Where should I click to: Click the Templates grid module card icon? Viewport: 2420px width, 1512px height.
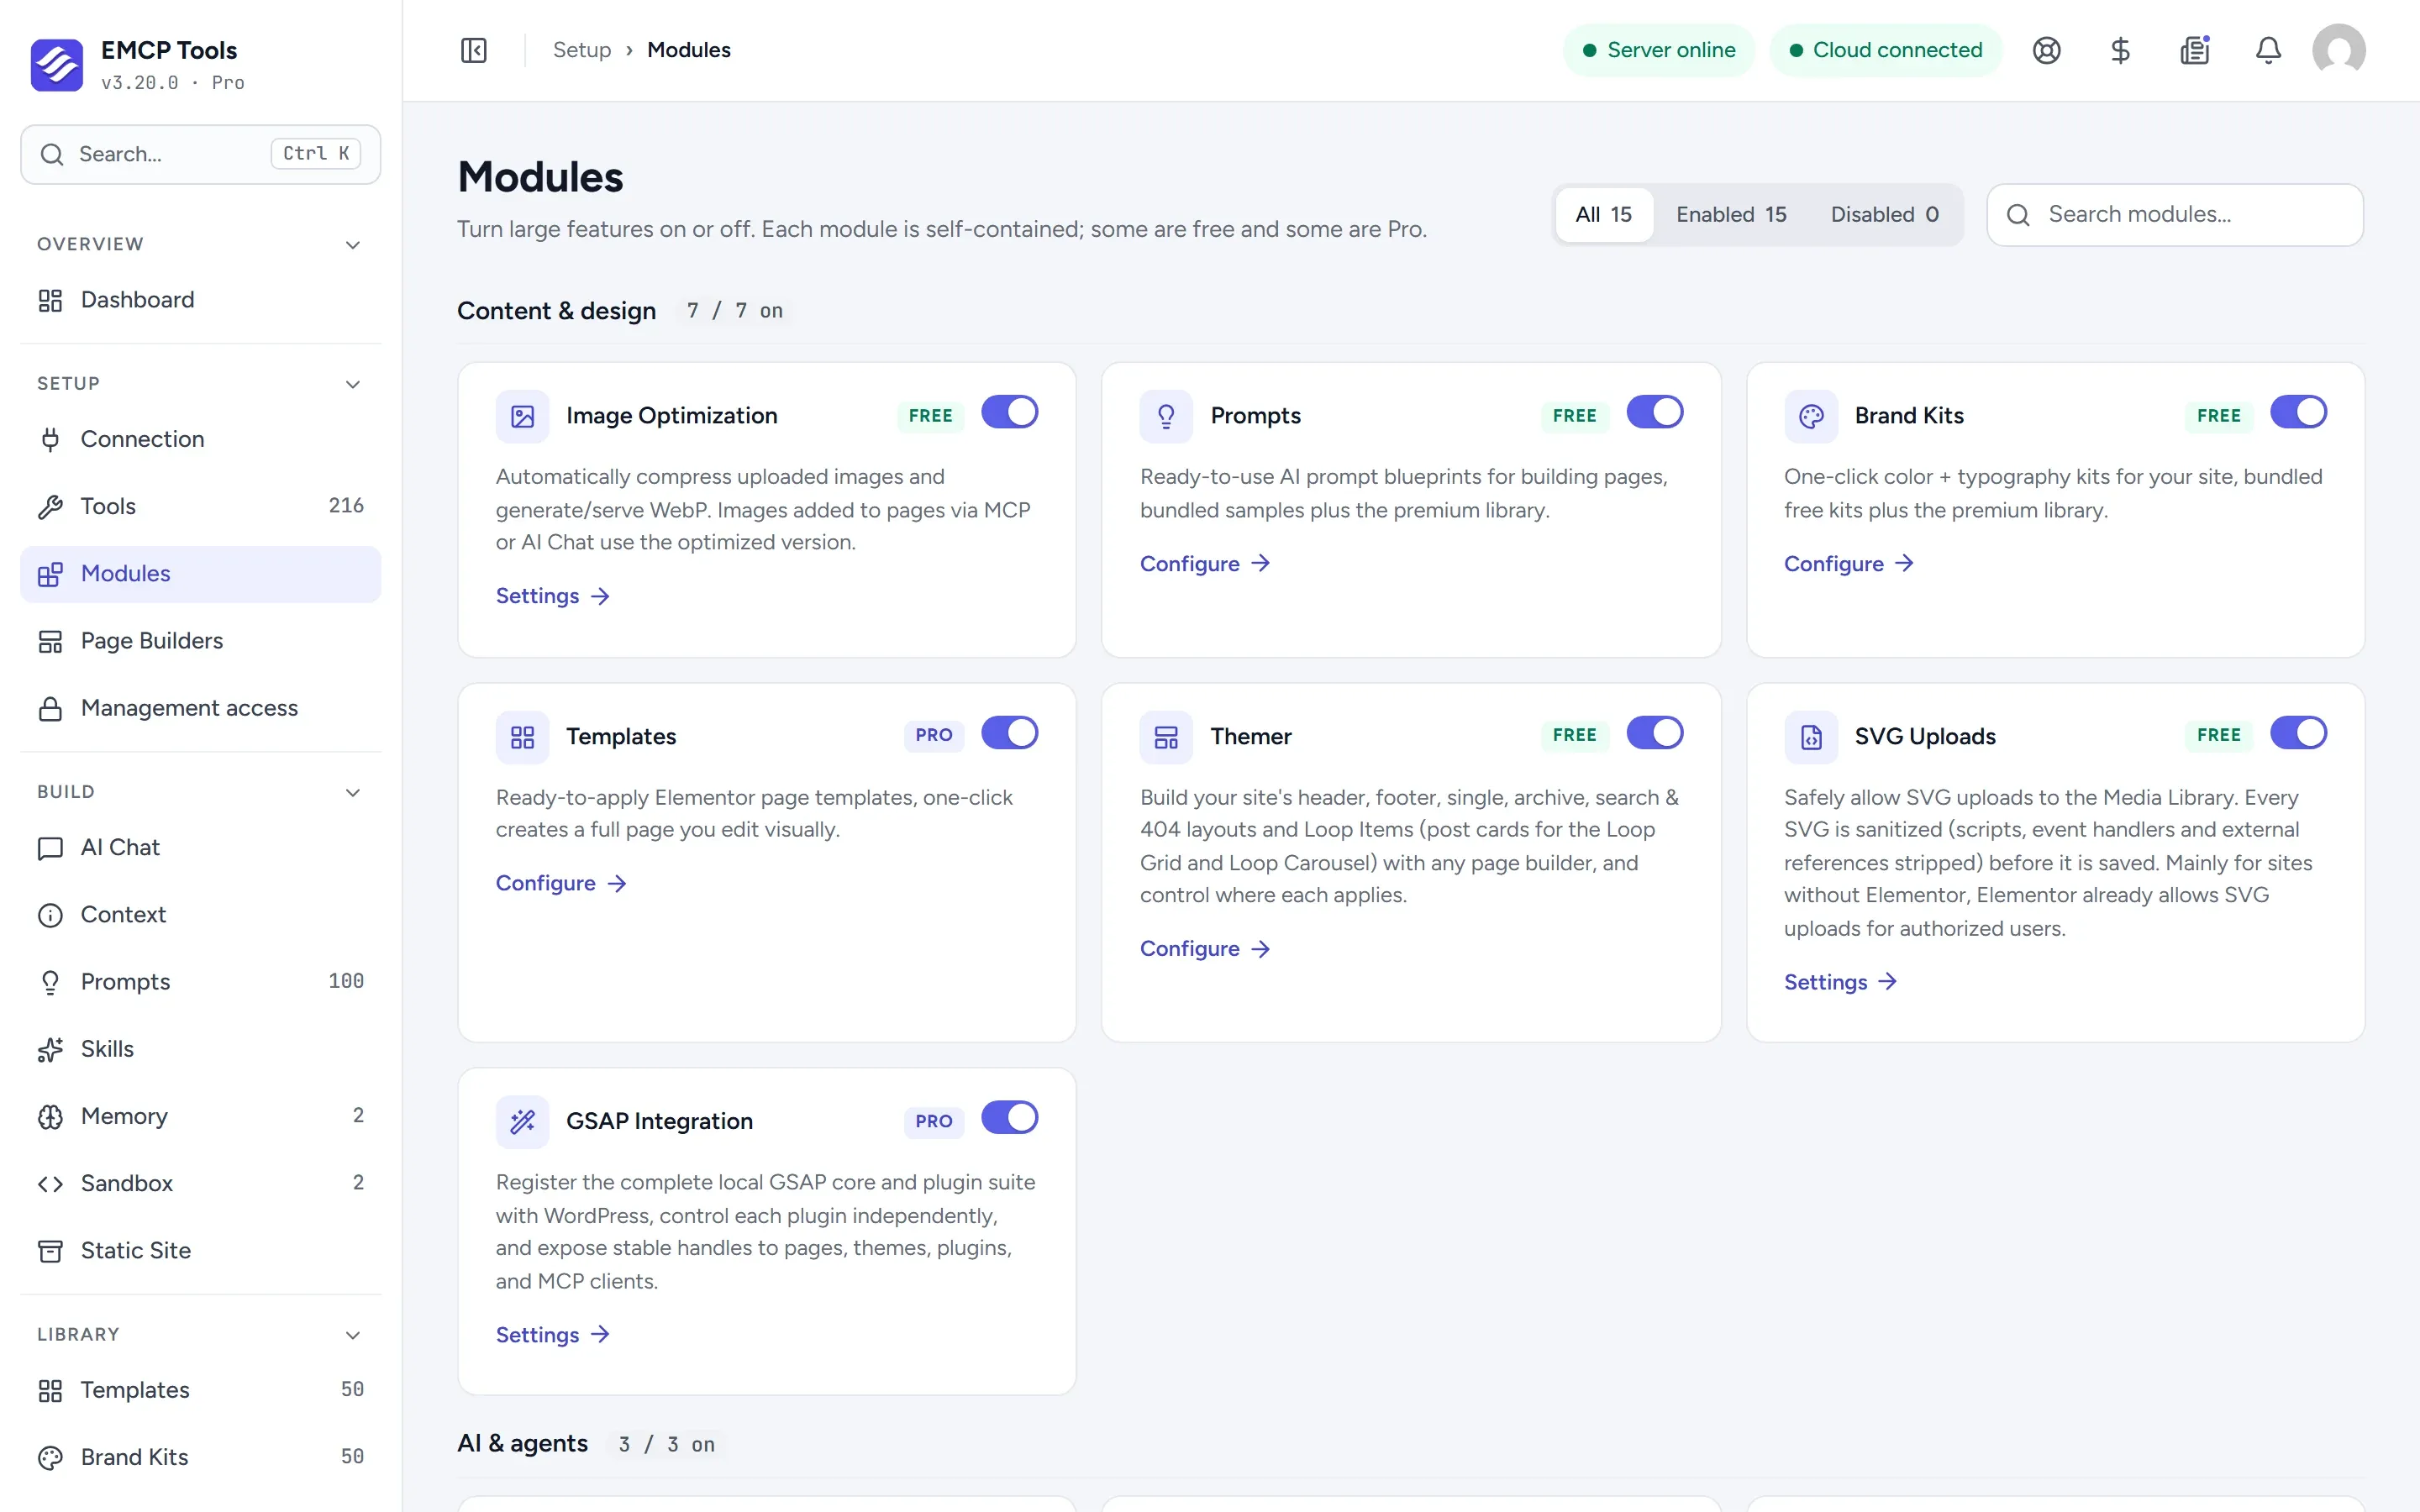coord(522,737)
